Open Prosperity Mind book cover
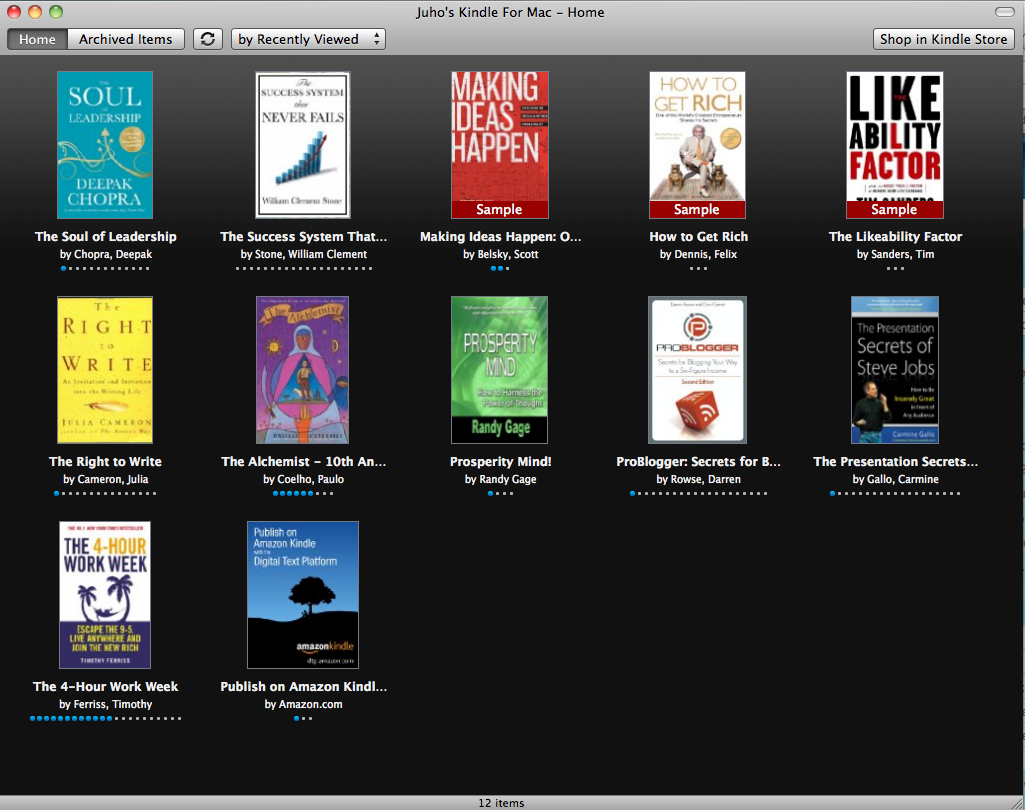 coord(499,369)
